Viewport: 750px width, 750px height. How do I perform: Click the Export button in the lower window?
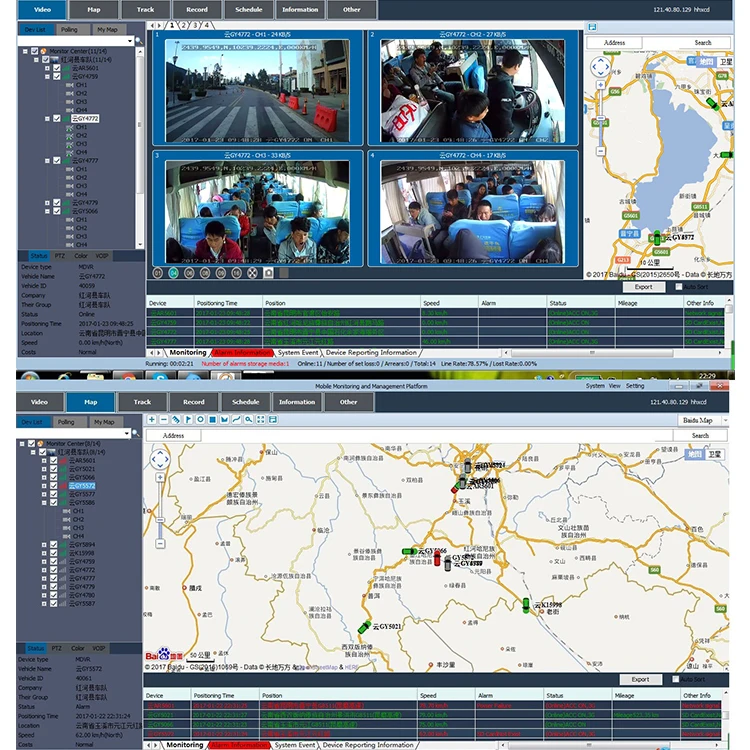[x=640, y=679]
